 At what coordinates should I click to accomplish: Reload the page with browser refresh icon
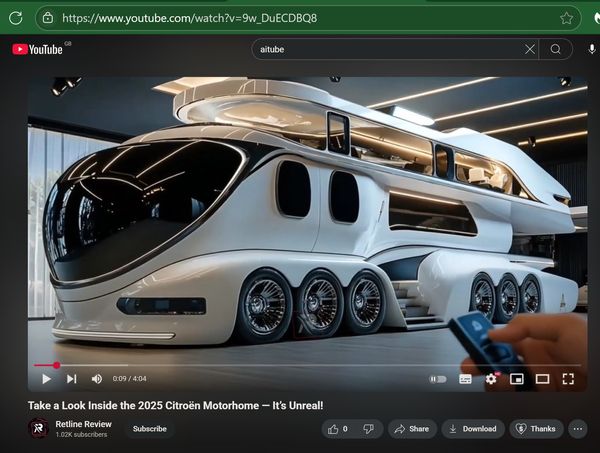[x=16, y=18]
